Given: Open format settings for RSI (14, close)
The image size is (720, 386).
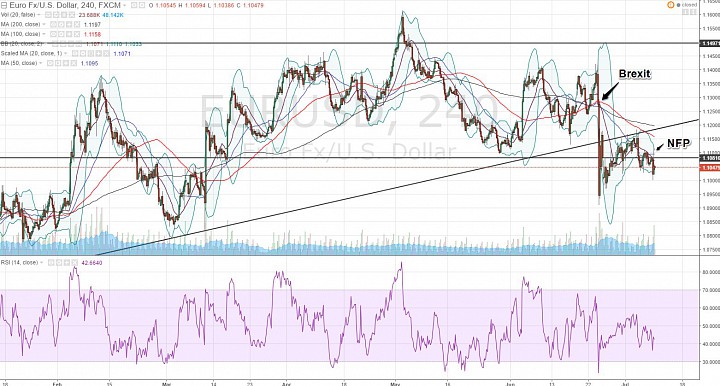Looking at the screenshot, I should pos(59,263).
